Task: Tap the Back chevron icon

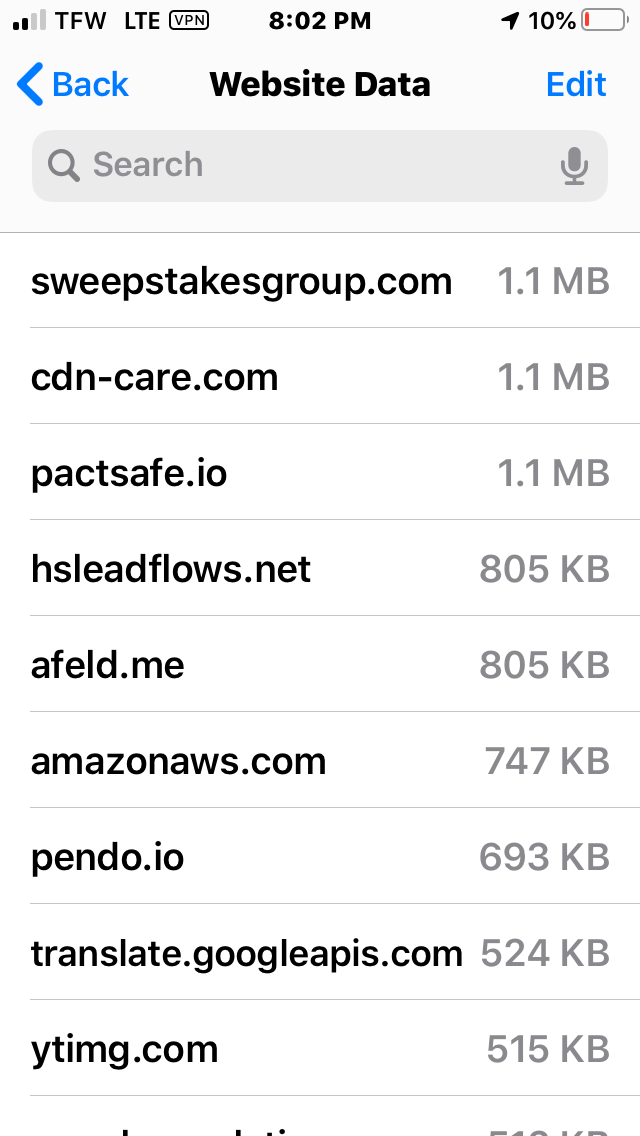Action: (x=31, y=85)
